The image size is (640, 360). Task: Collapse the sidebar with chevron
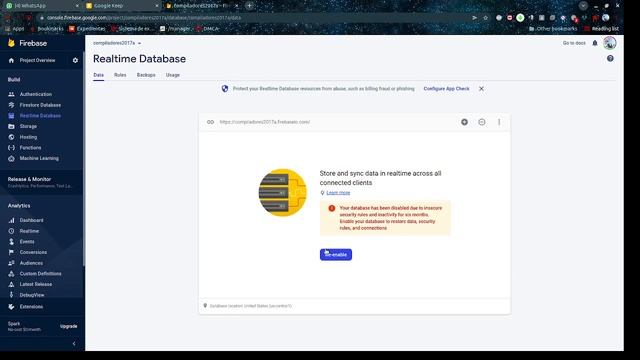(74, 344)
